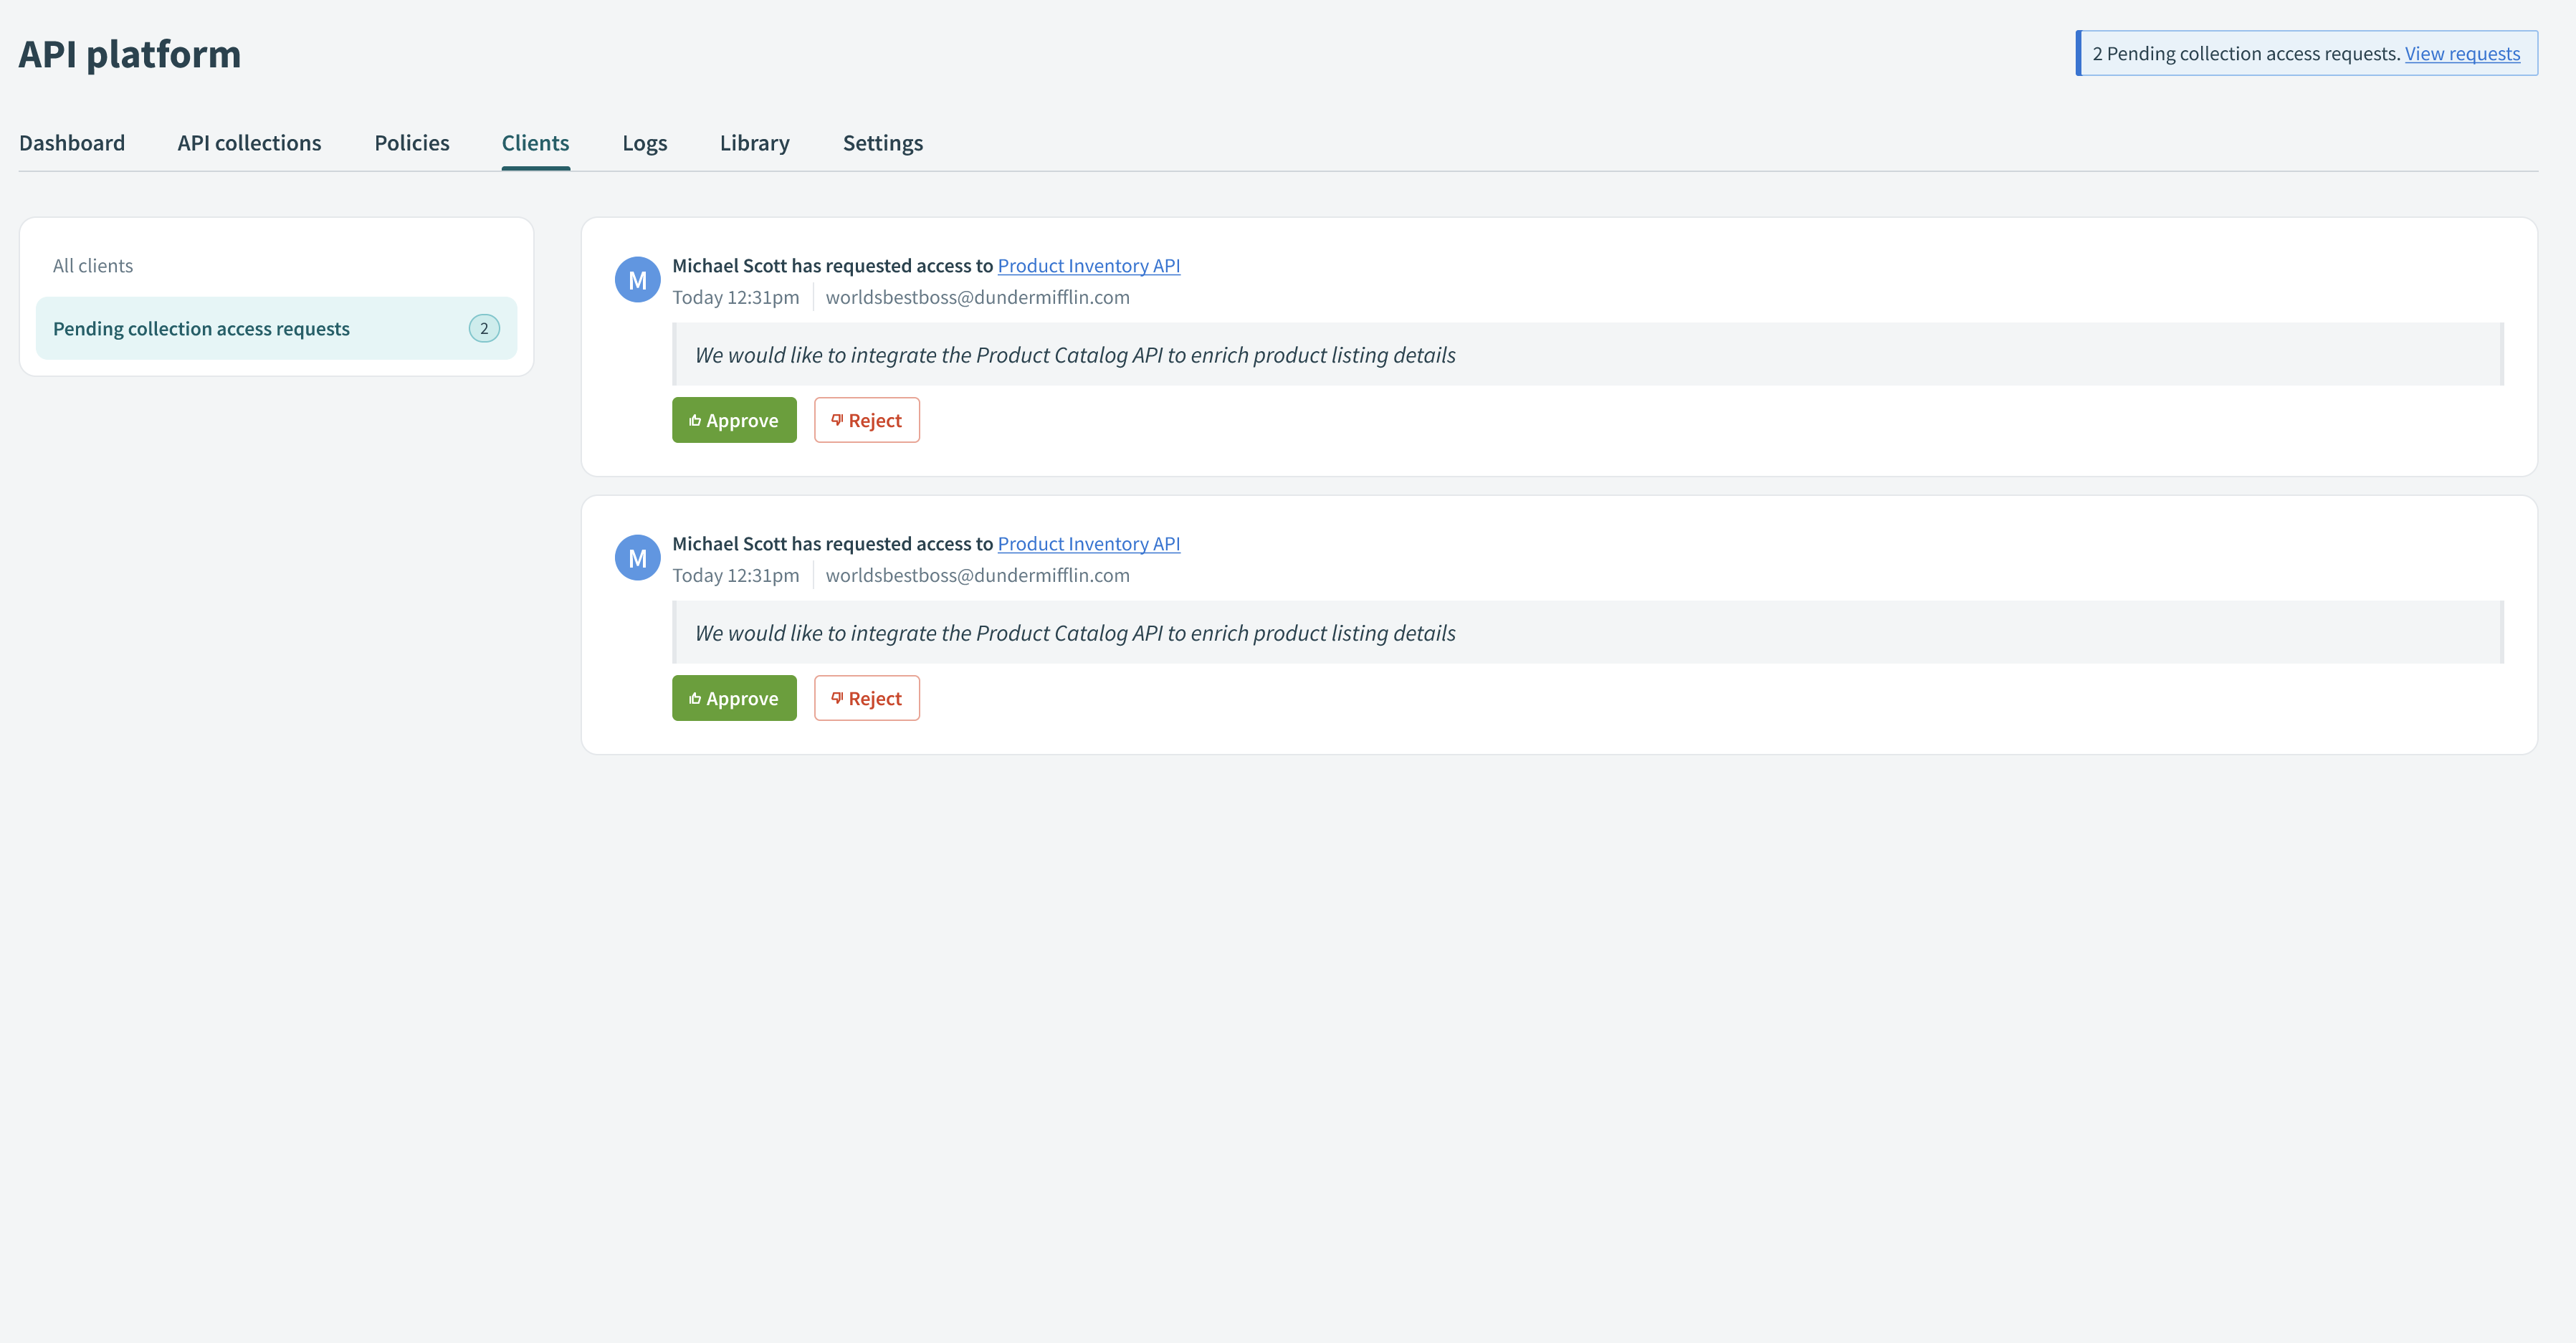Click Michael Scott's avatar on first request
Image resolution: width=2576 pixels, height=1343 pixels.
637,279
